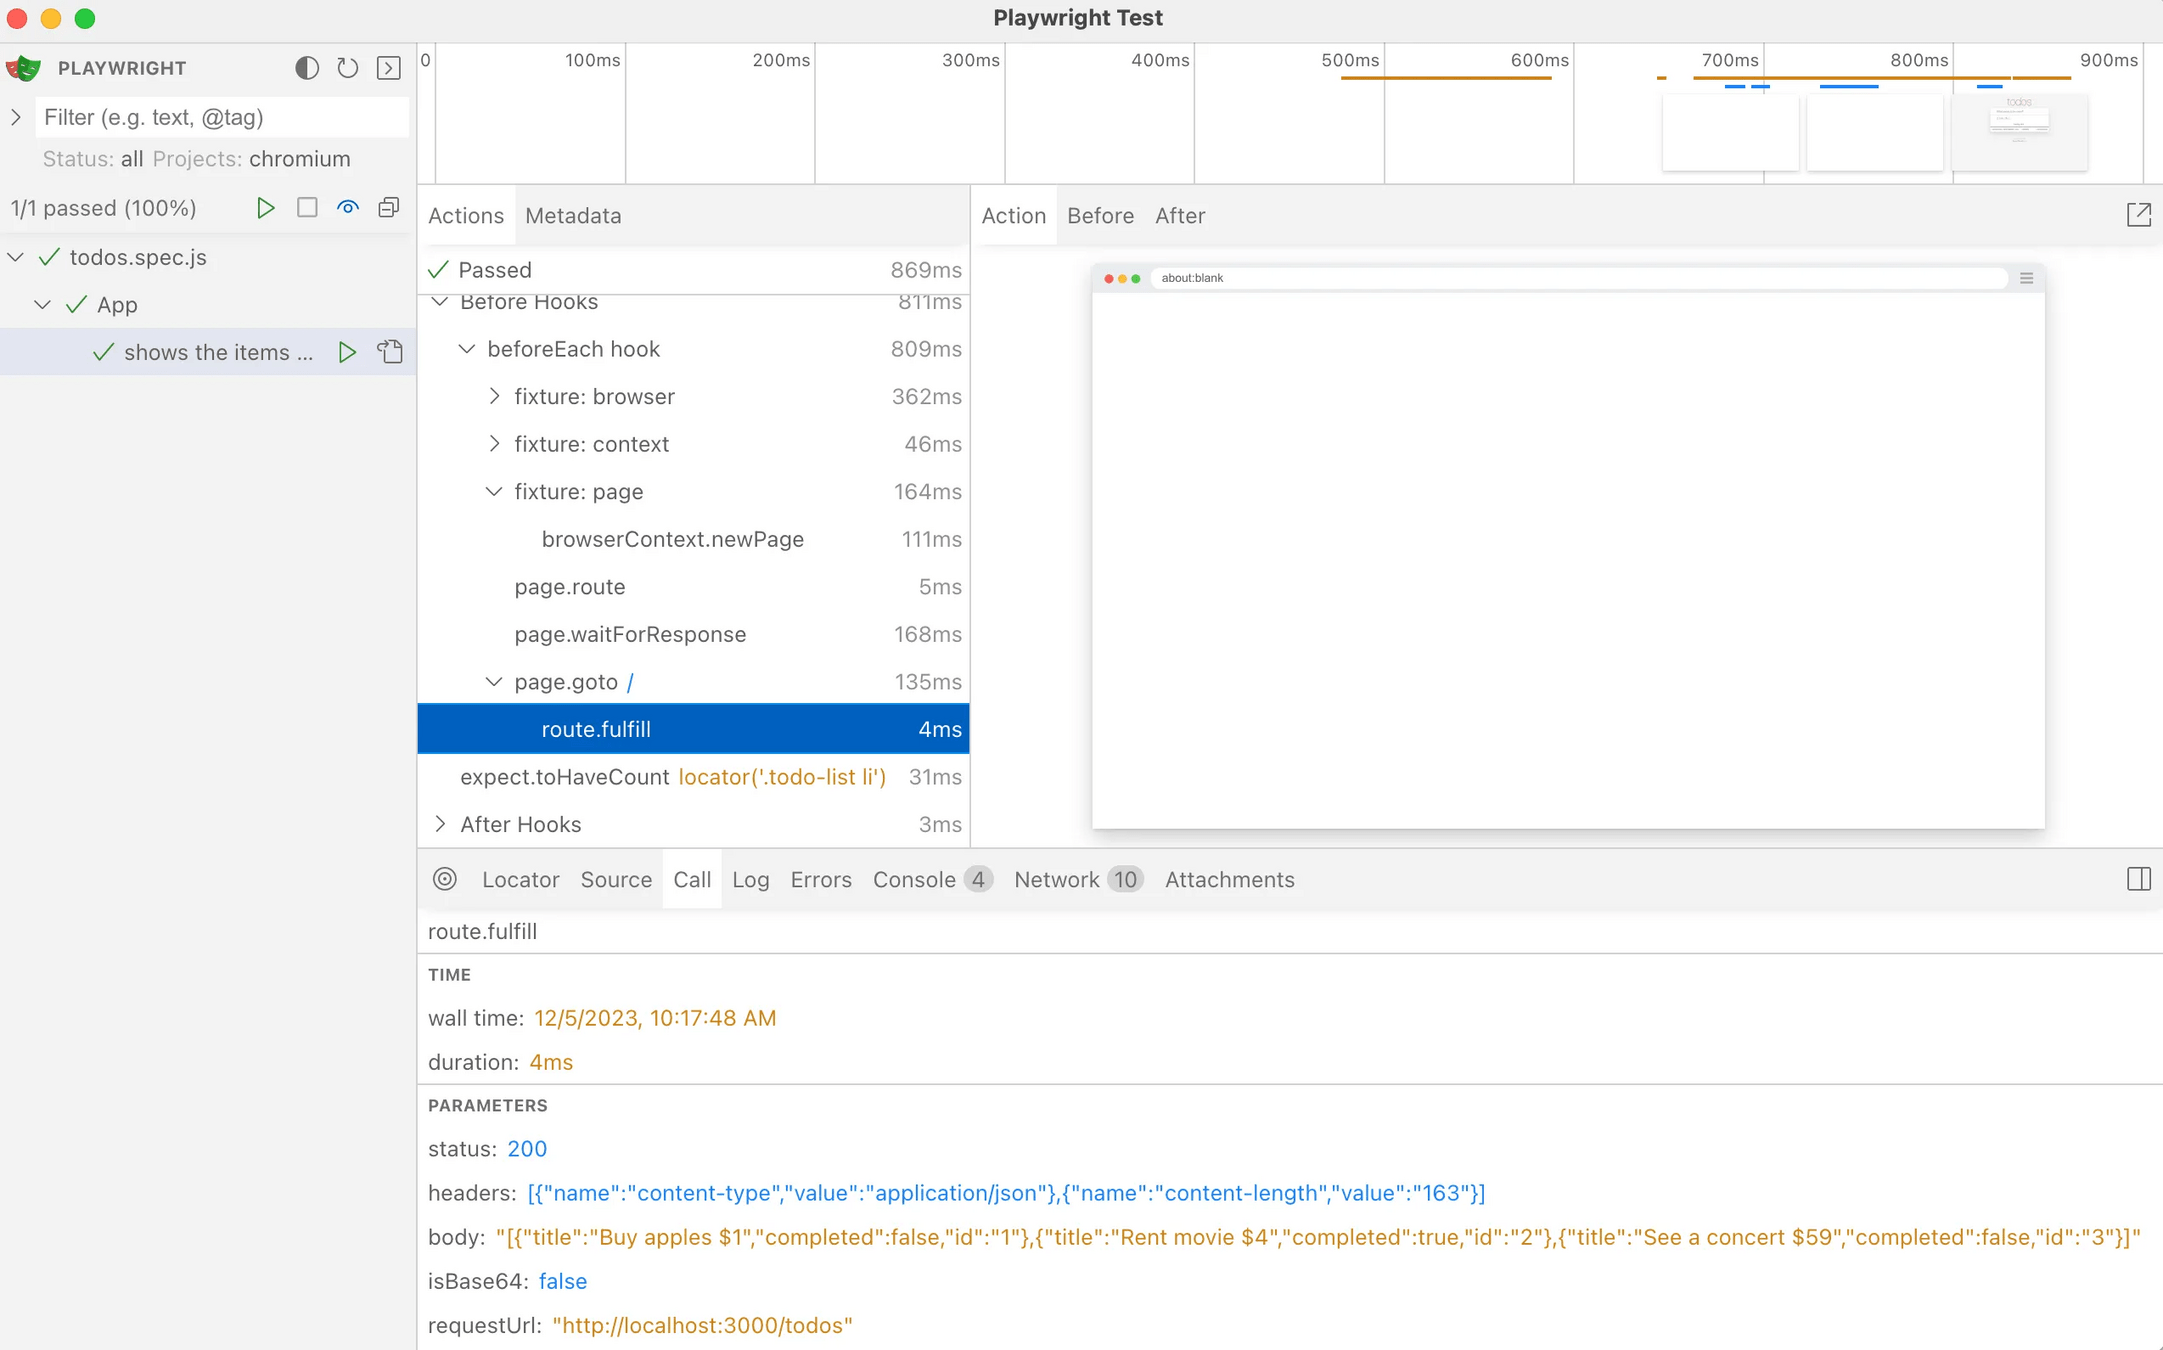Show the After snapshot tab
Screen dimensions: 2163x1350
tap(1179, 216)
